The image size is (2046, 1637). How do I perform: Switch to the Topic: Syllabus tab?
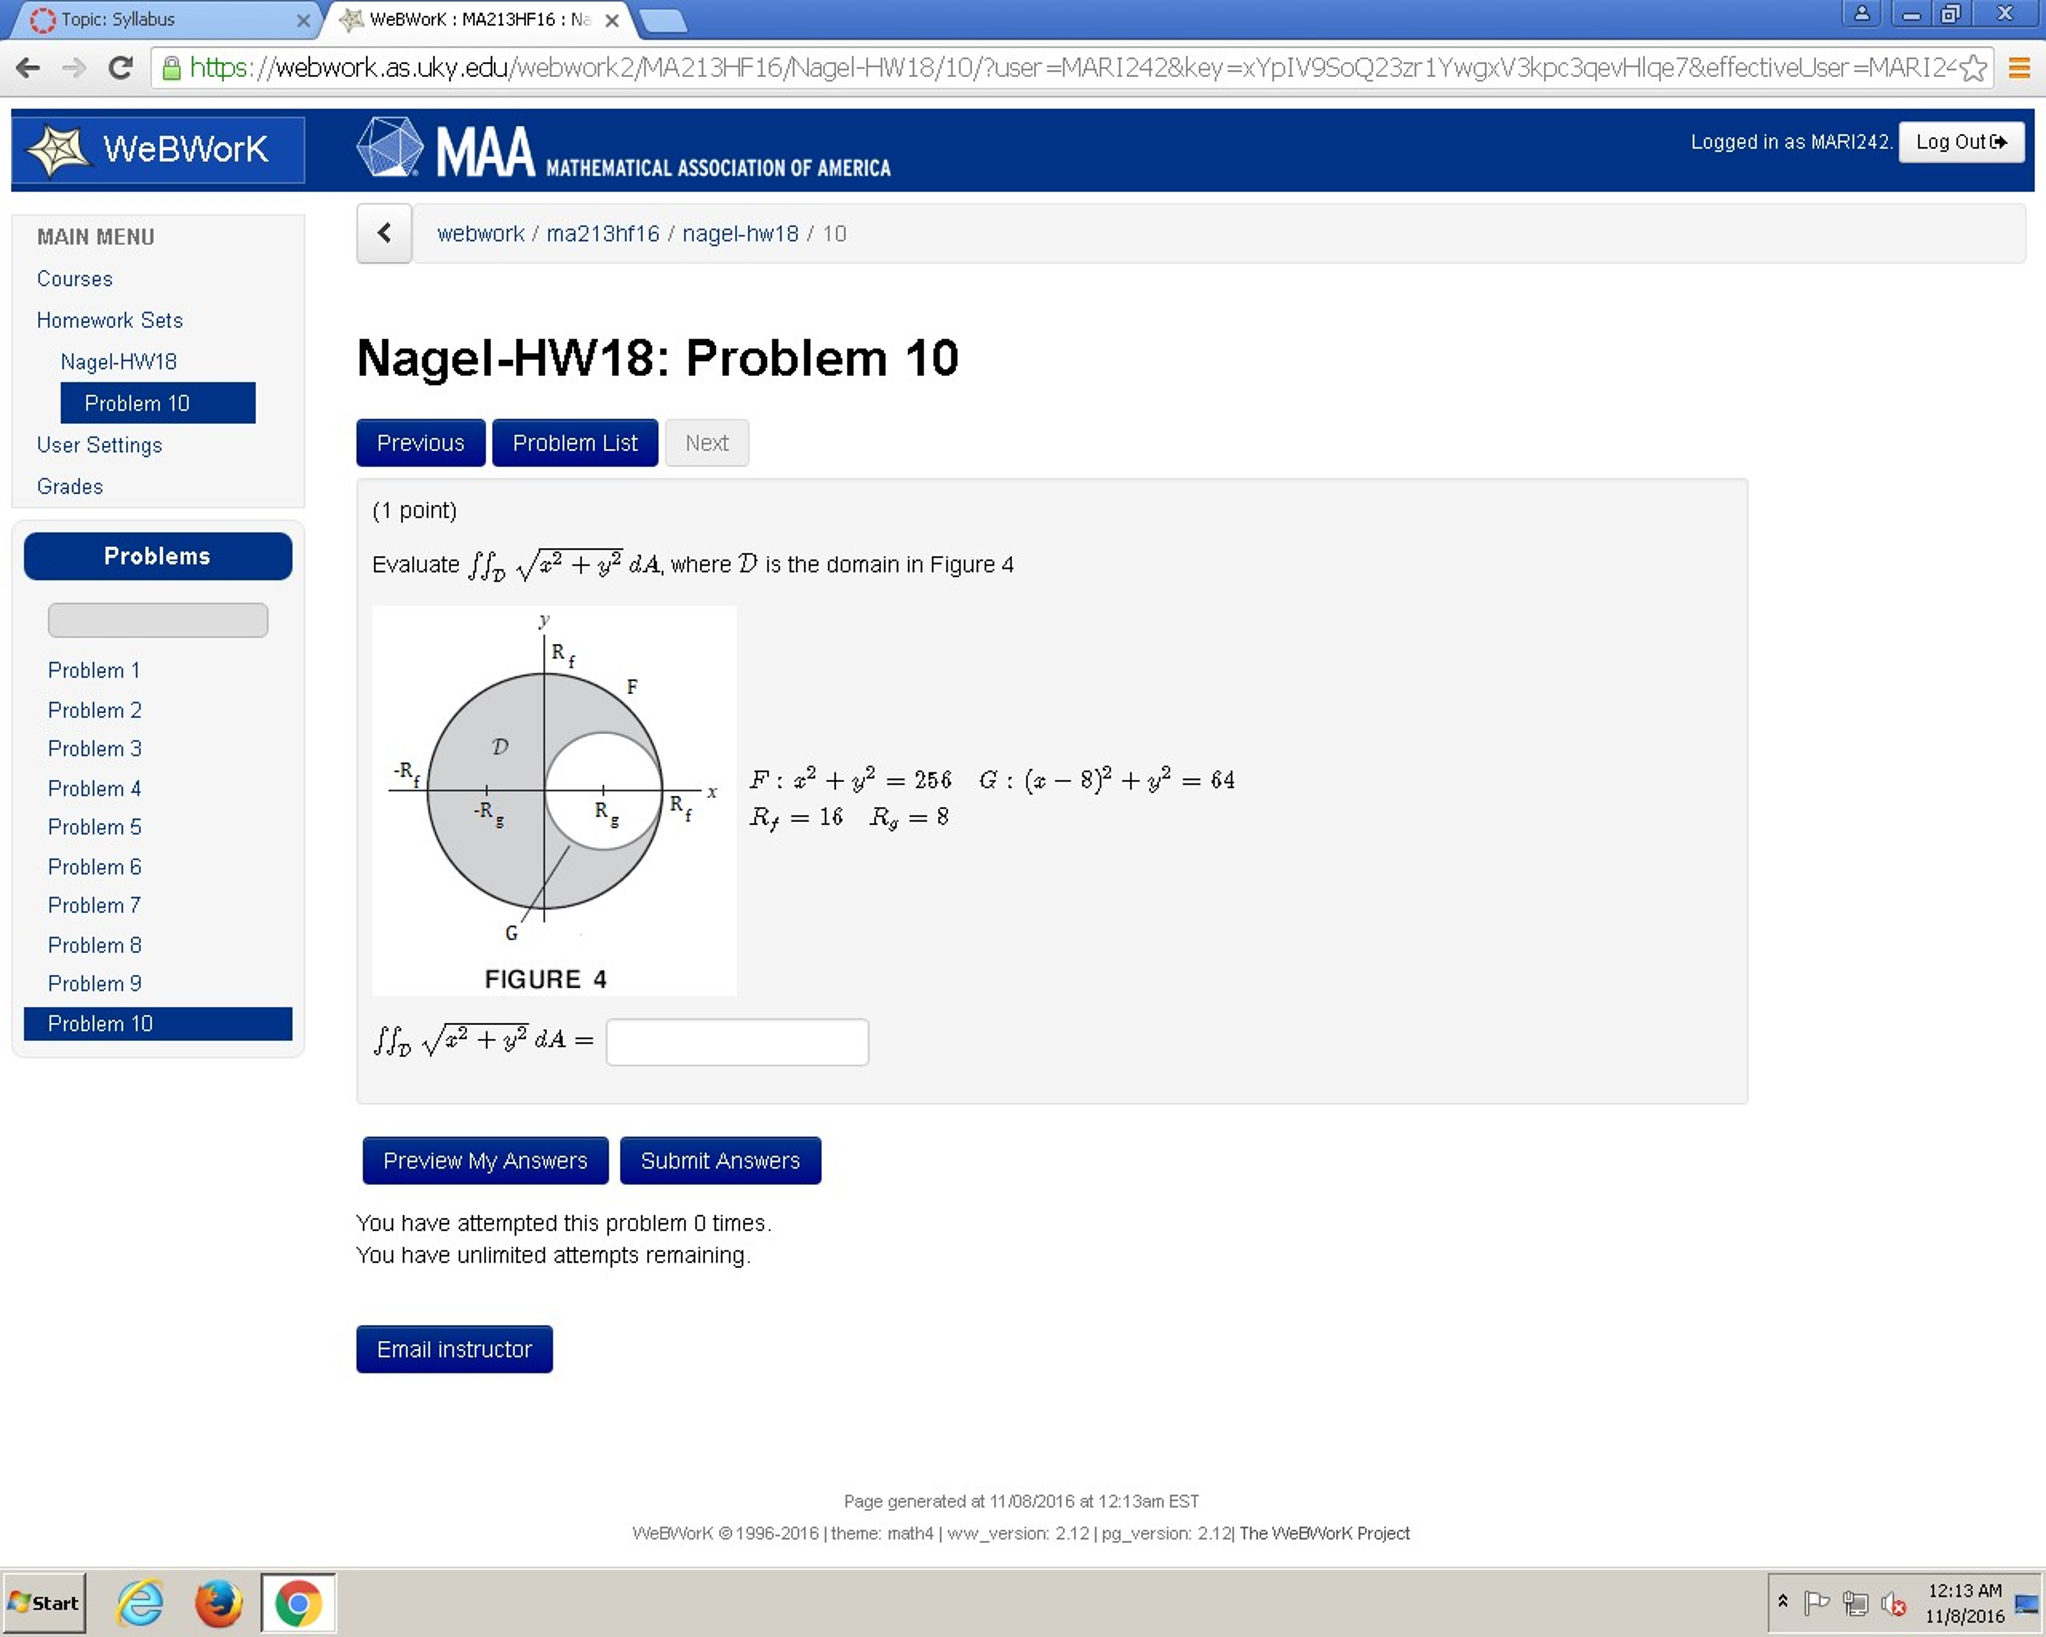165,20
